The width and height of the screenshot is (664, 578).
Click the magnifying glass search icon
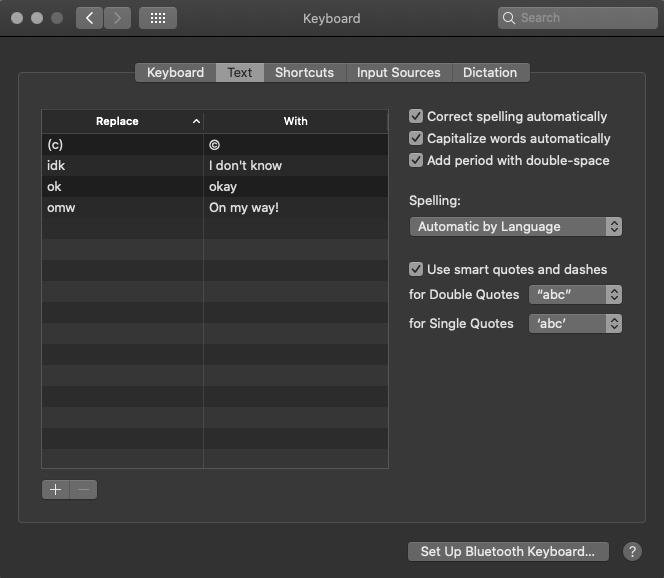tap(509, 18)
